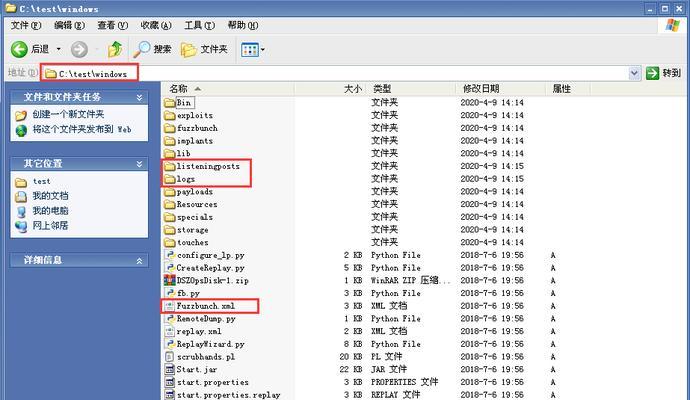Sort by the 属性 column header
The image size is (690, 400).
(568, 89)
